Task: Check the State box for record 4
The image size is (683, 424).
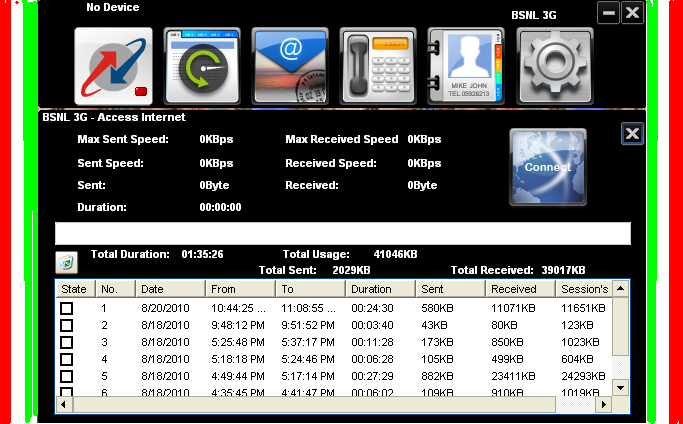Action: tap(67, 359)
